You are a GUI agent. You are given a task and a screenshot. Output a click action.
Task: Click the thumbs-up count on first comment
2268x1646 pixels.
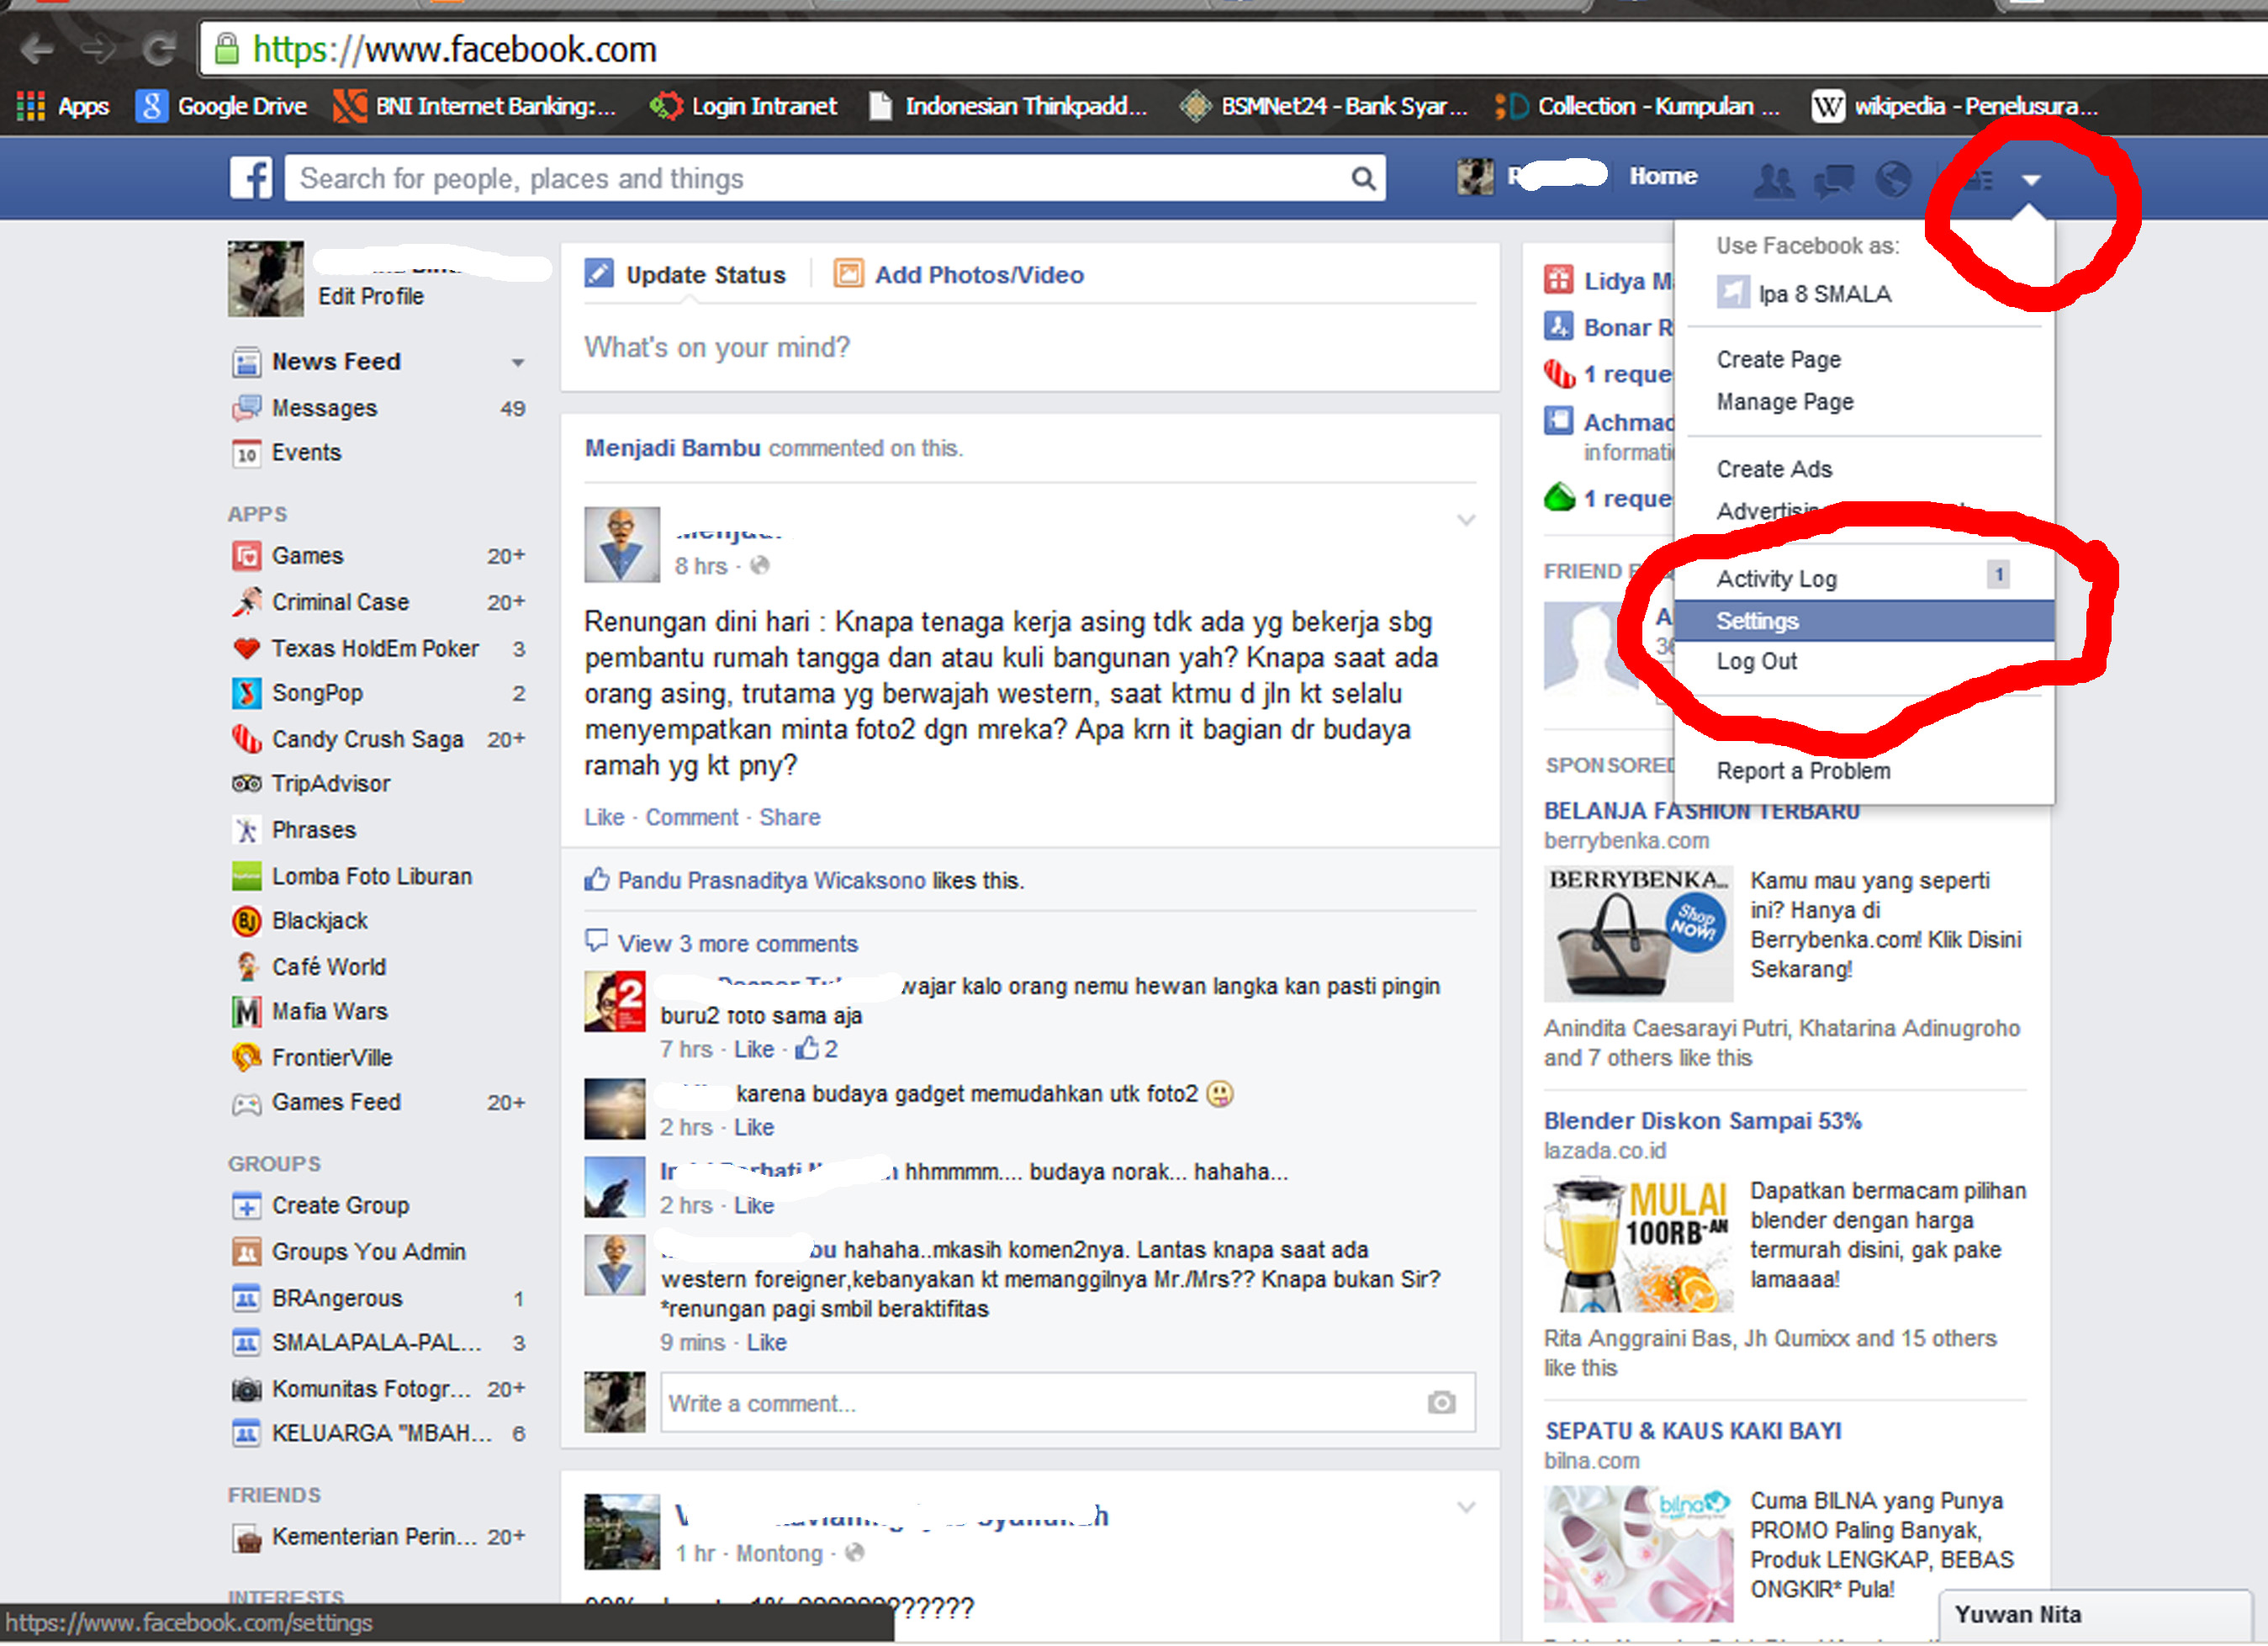click(817, 1049)
